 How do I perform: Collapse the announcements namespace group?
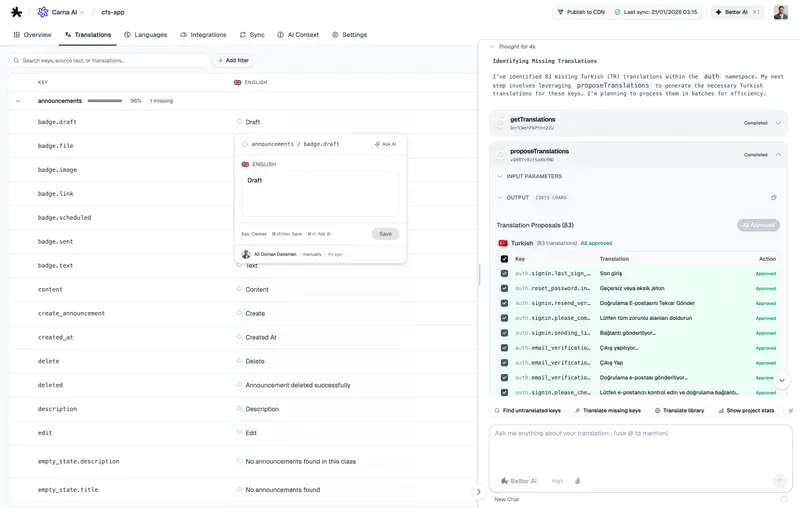coord(18,101)
